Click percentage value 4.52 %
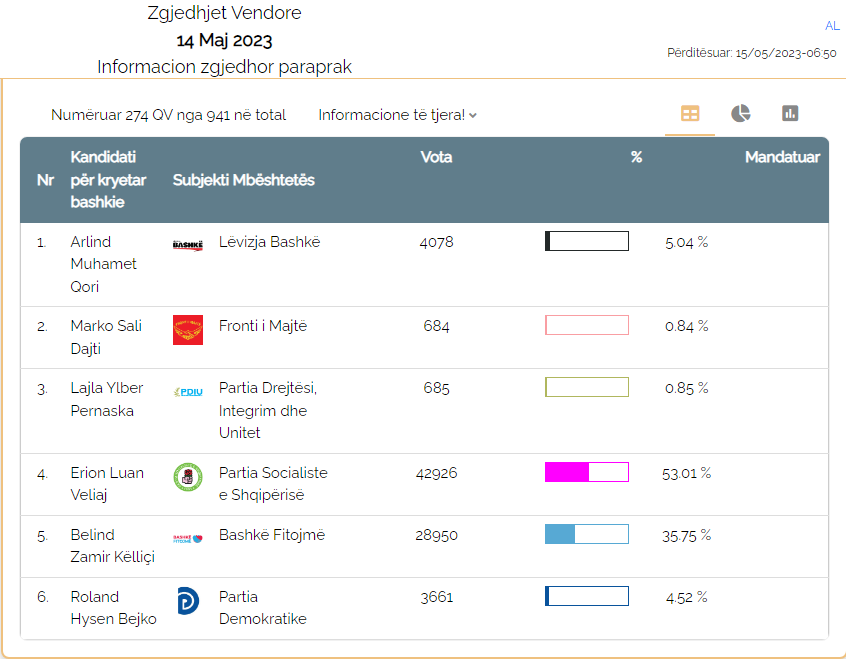The width and height of the screenshot is (846, 659). click(x=686, y=597)
